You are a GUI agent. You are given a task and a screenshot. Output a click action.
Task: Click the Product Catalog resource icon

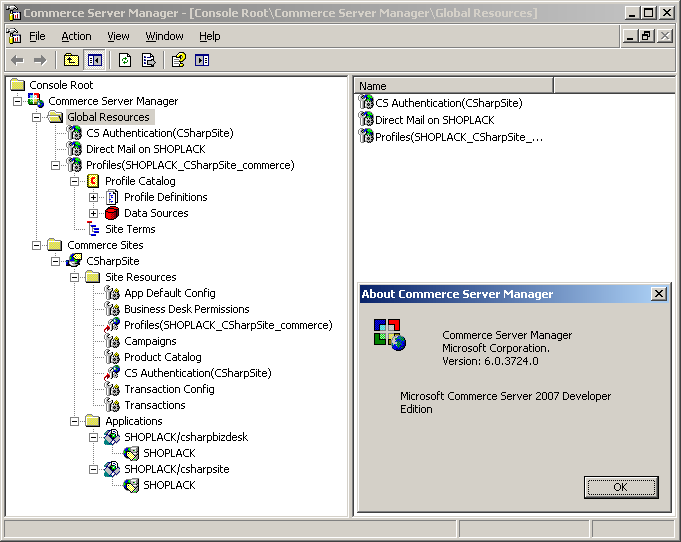[112, 357]
